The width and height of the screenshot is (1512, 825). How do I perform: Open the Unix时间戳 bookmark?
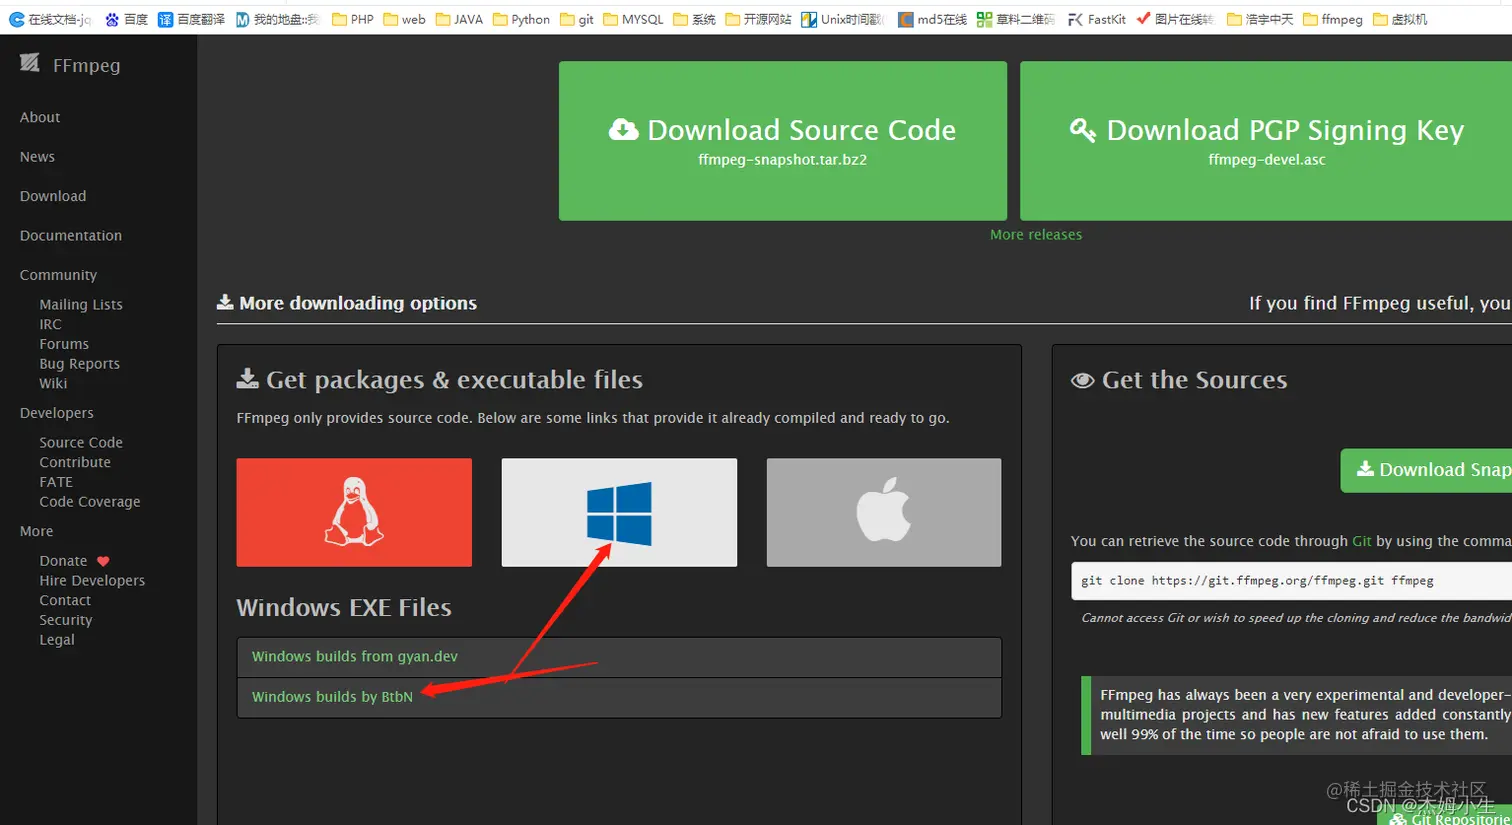[x=842, y=19]
